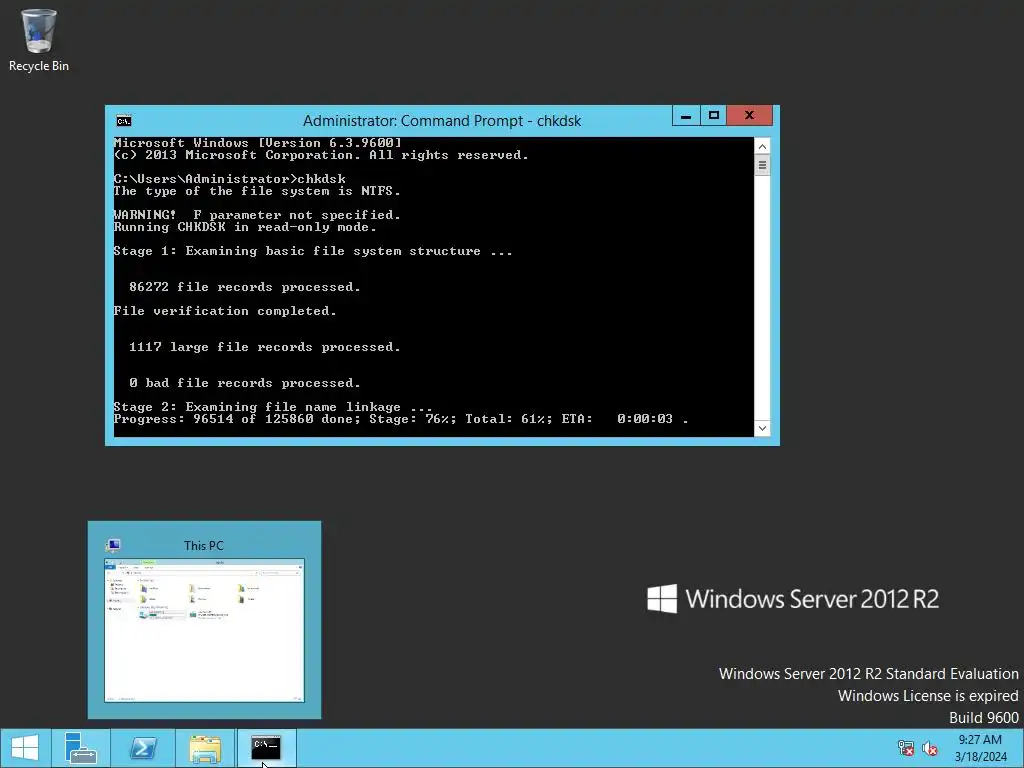This screenshot has height=768, width=1024.
Task: Click the 'Running CHKDSK in read-only mode.' line
Action: 245,227
